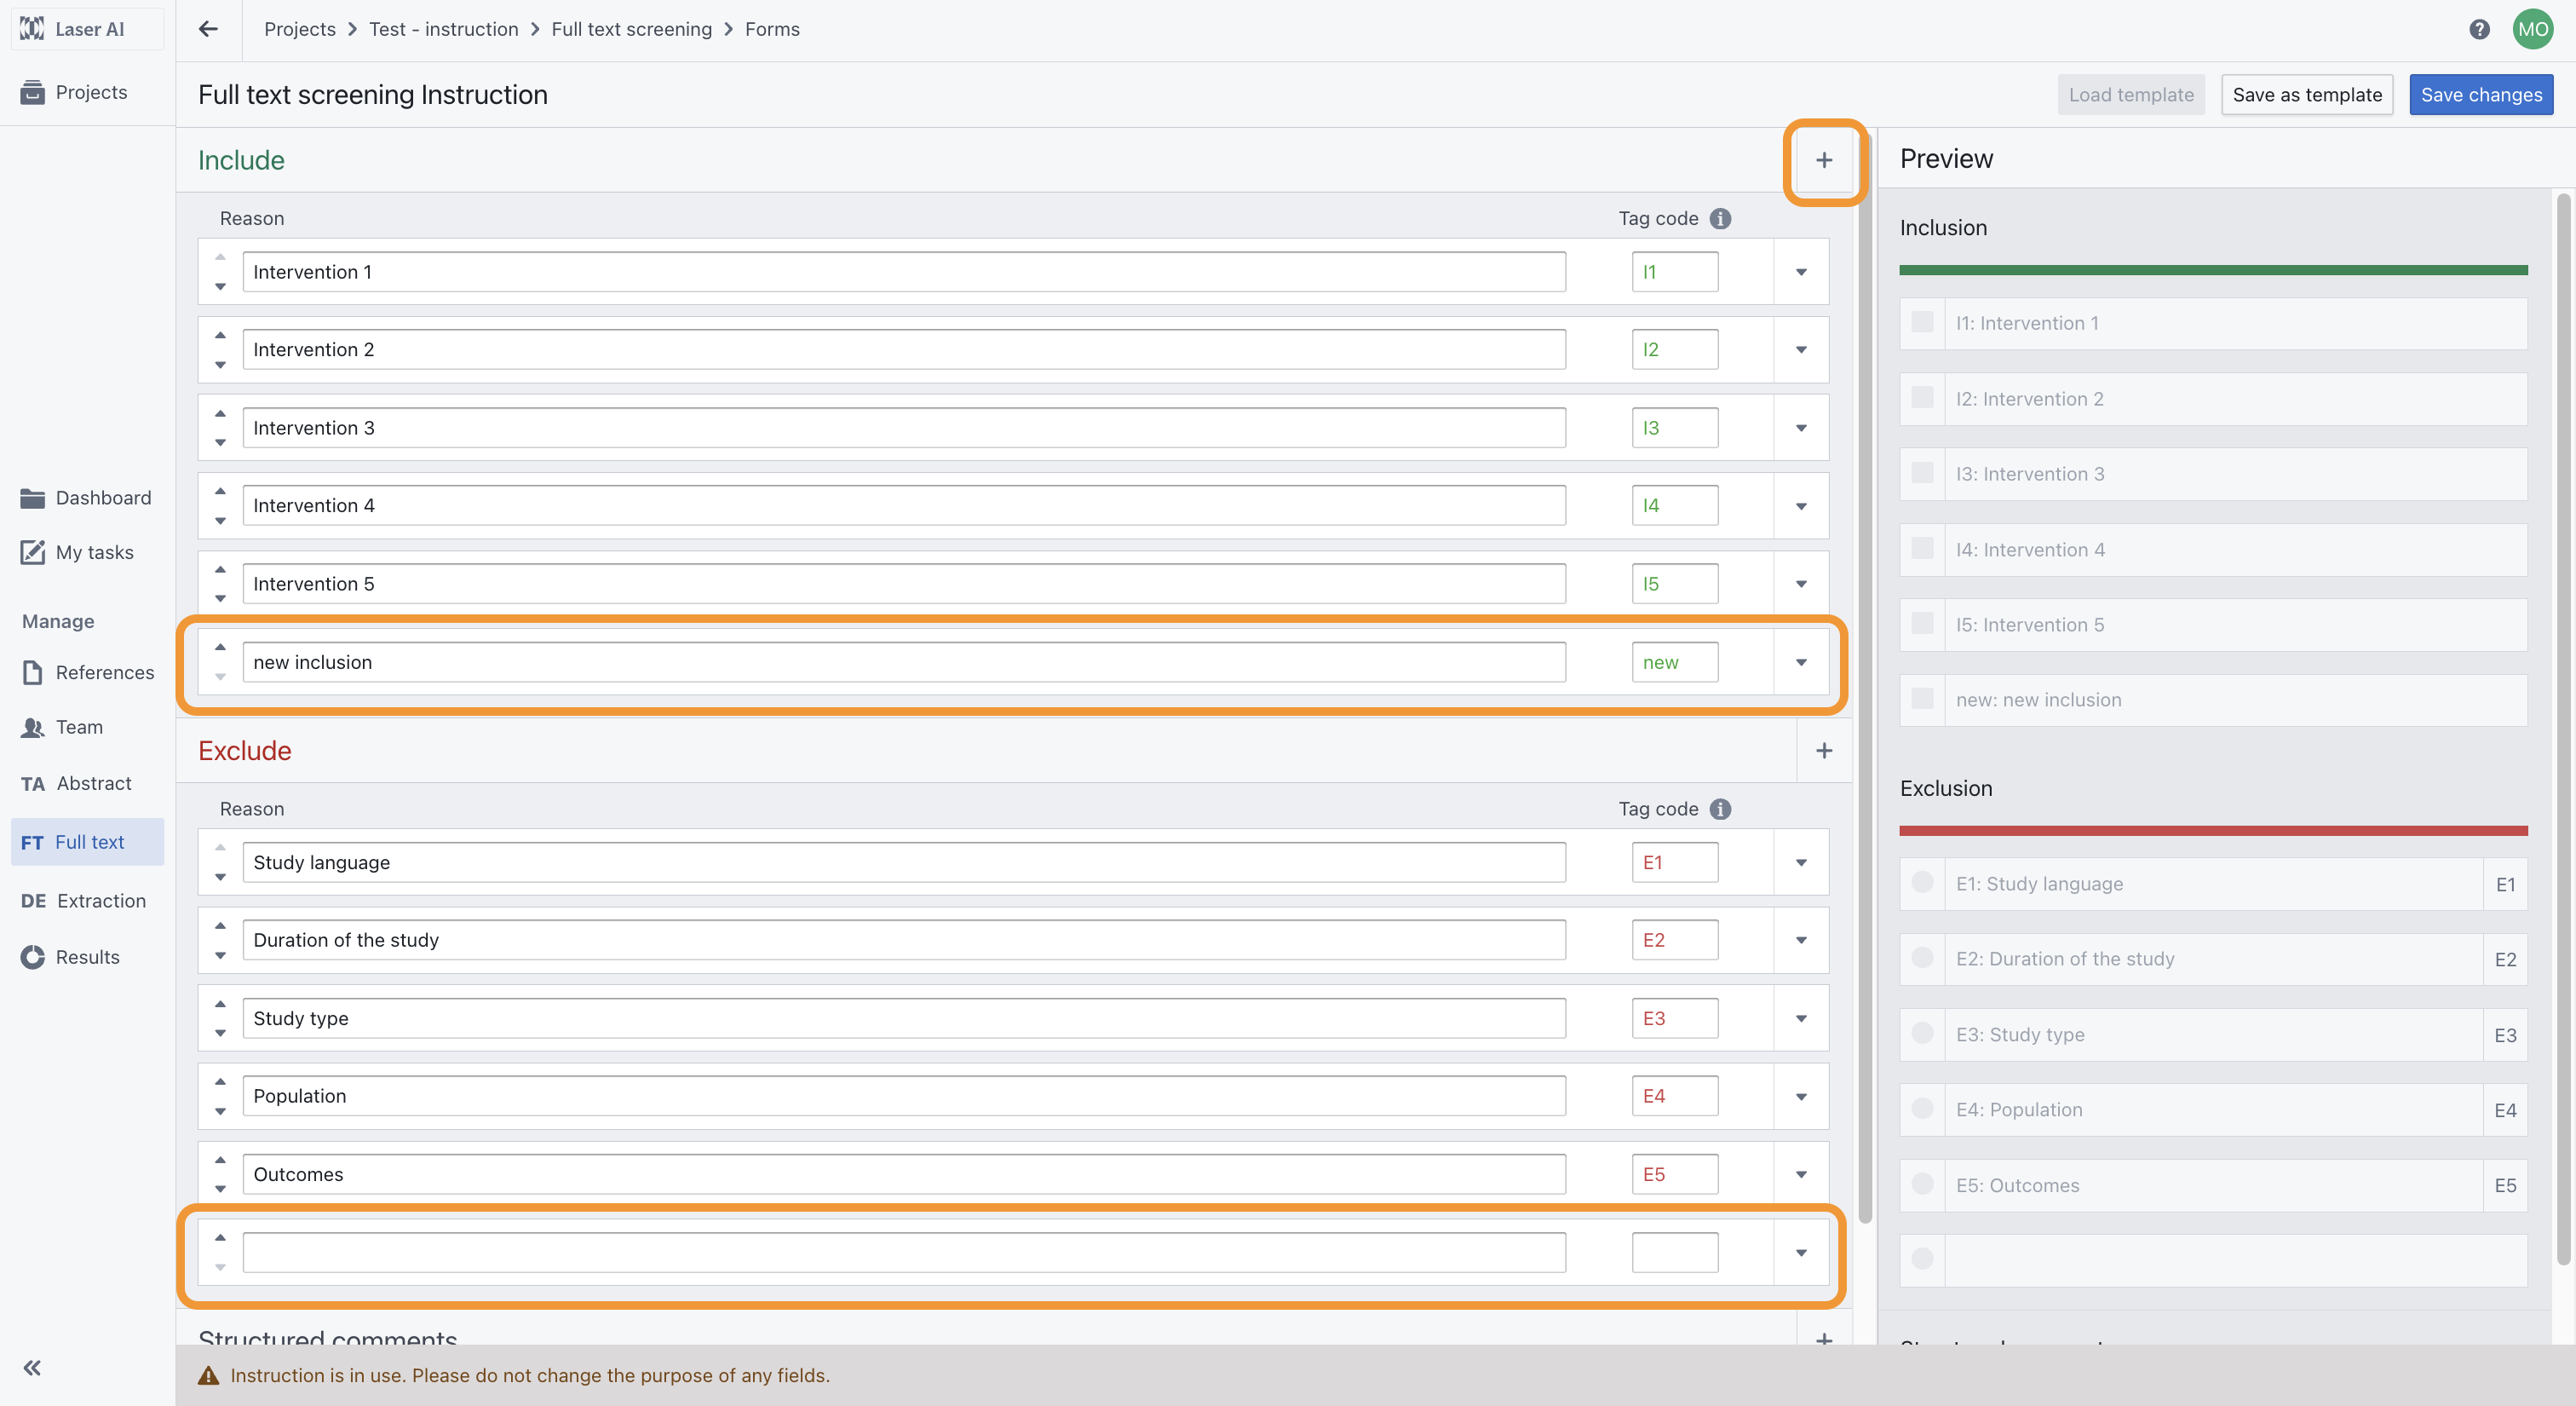Add a new Exclude reason with plus
The width and height of the screenshot is (2576, 1406).
pos(1823,750)
